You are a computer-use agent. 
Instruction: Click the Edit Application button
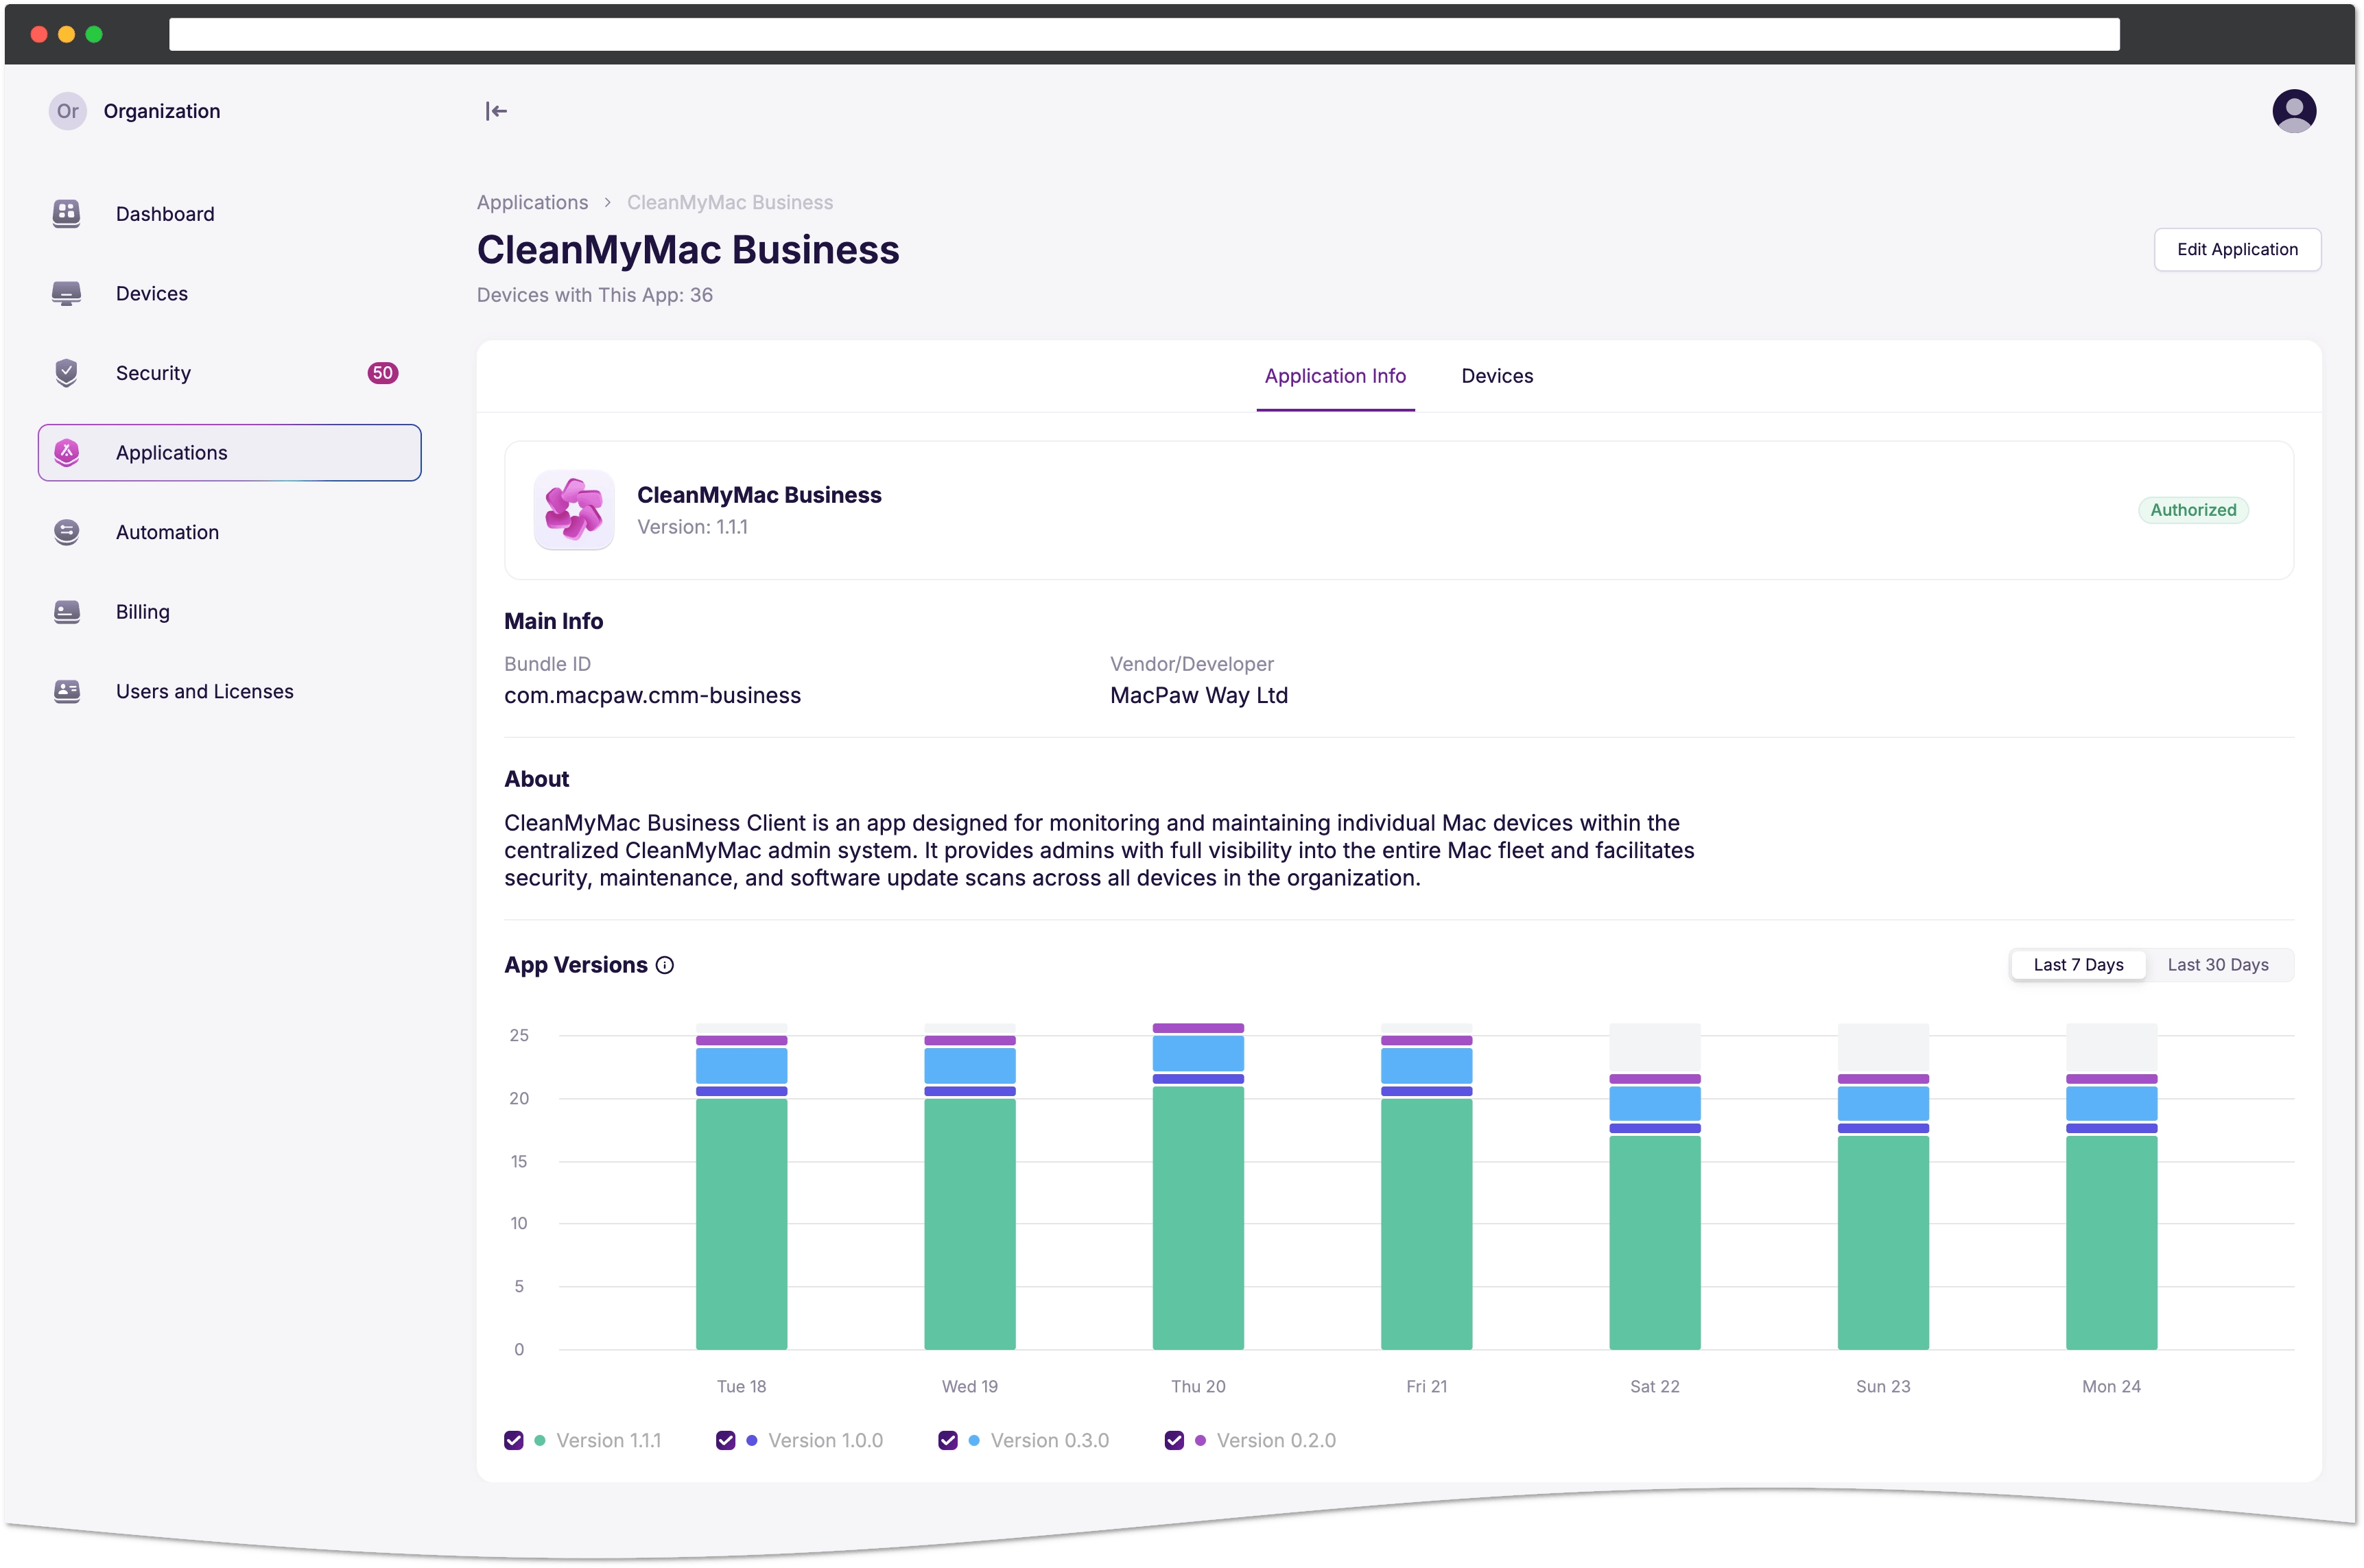coord(2237,249)
